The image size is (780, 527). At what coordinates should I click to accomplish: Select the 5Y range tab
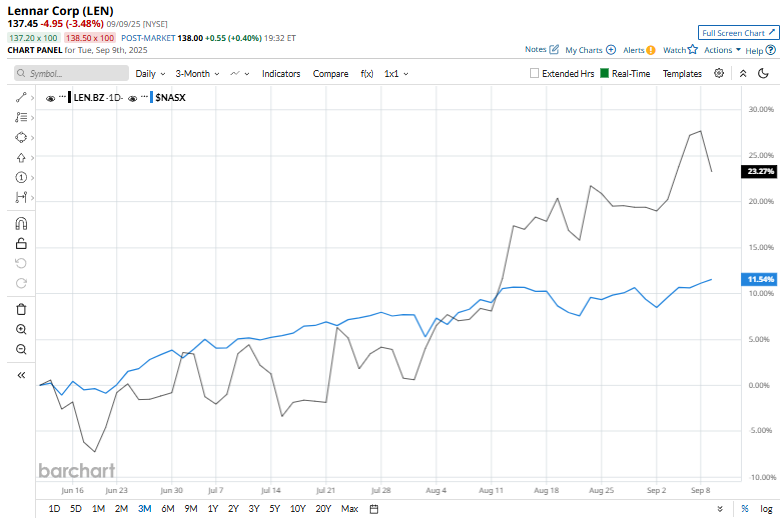(275, 509)
